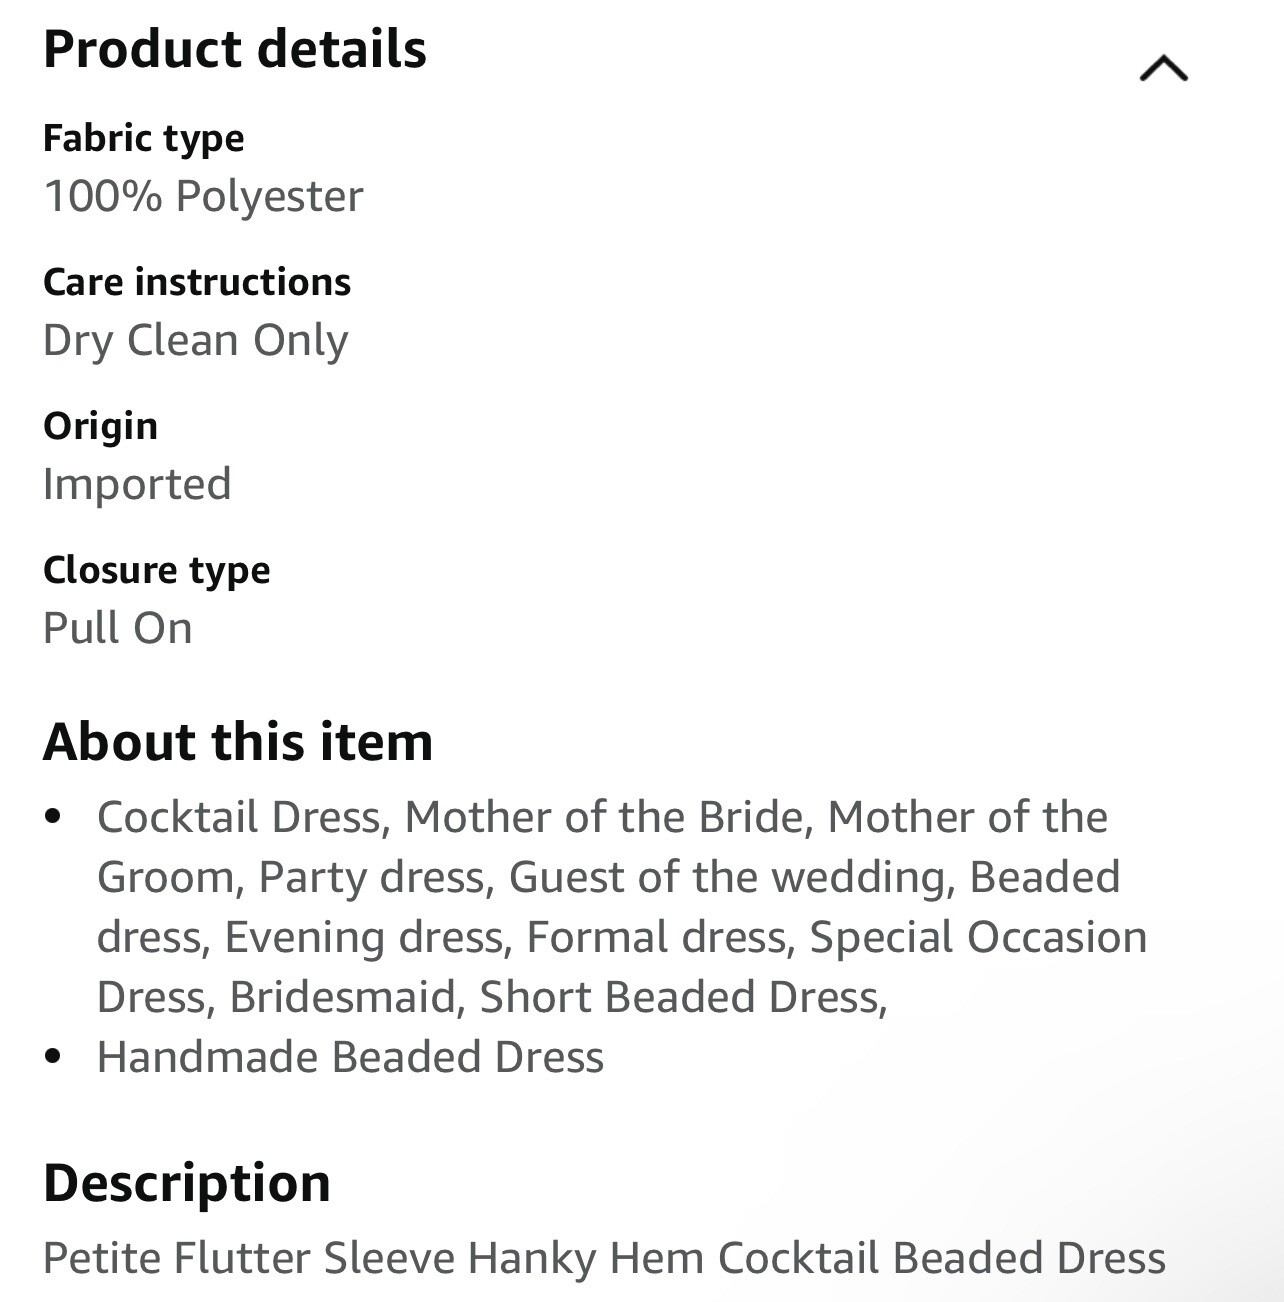Image resolution: width=1284 pixels, height=1302 pixels.
Task: Click the Petite Flutter Sleeve description text
Action: (x=604, y=1258)
